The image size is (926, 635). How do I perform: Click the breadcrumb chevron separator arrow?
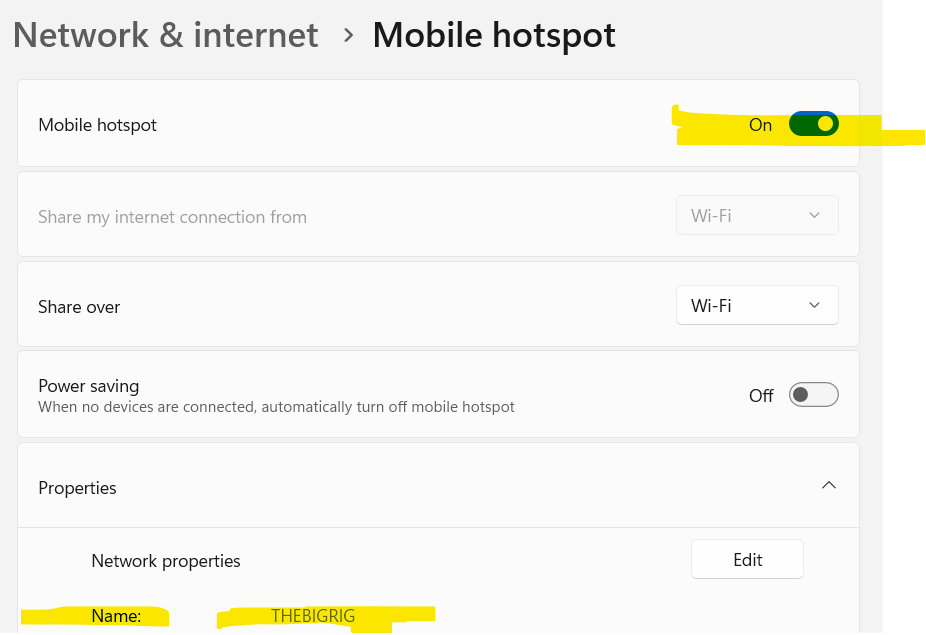click(347, 36)
